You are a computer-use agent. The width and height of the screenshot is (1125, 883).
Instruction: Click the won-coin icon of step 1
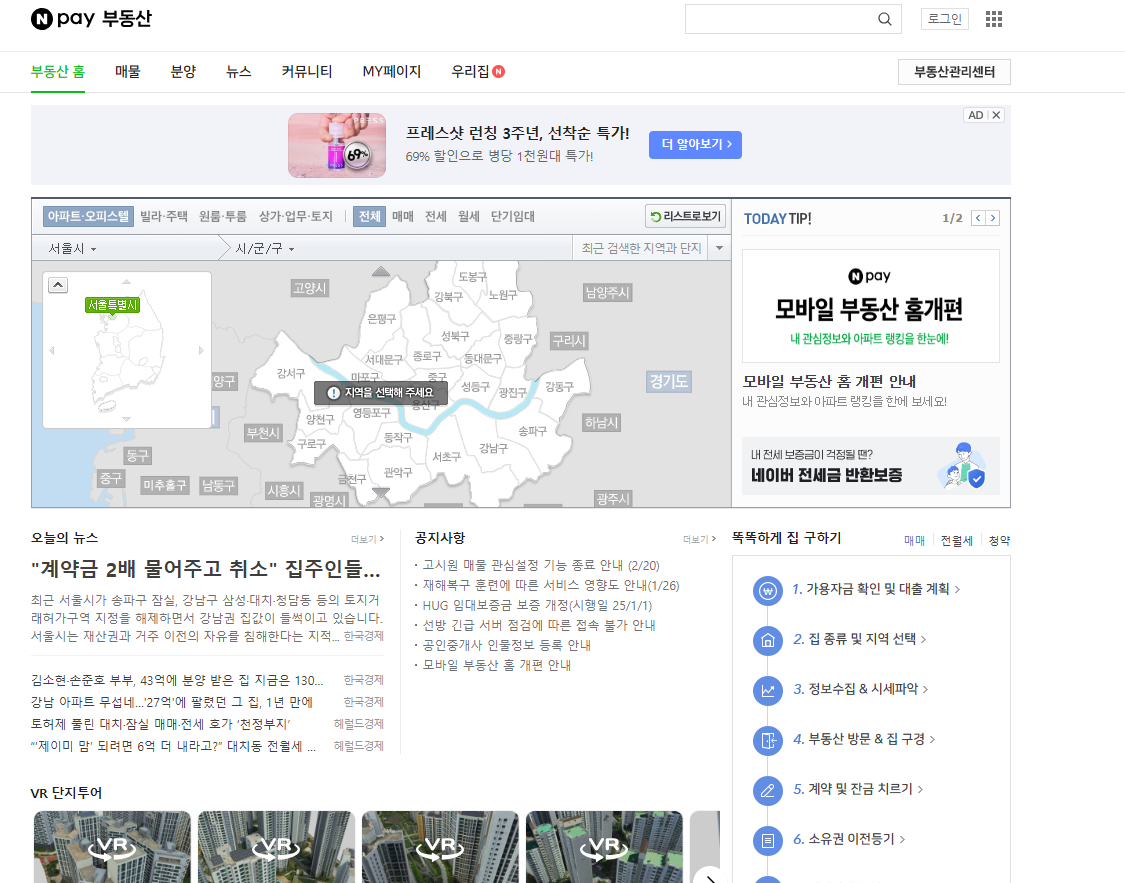click(x=768, y=591)
